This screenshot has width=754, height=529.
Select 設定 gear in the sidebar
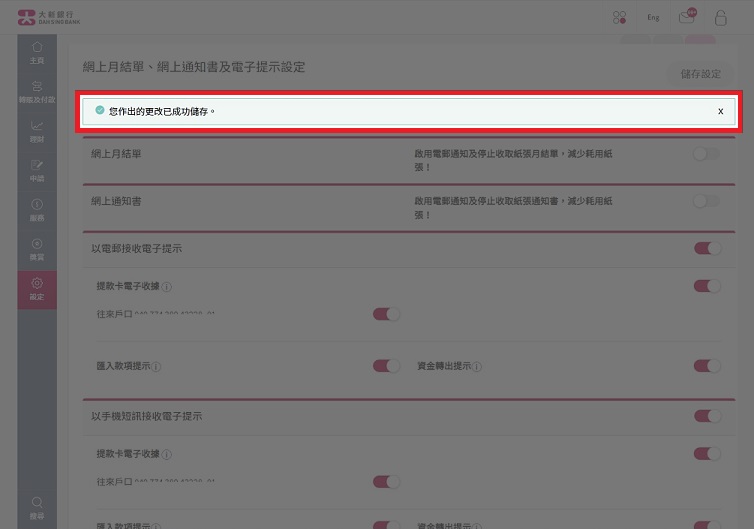click(x=37, y=290)
